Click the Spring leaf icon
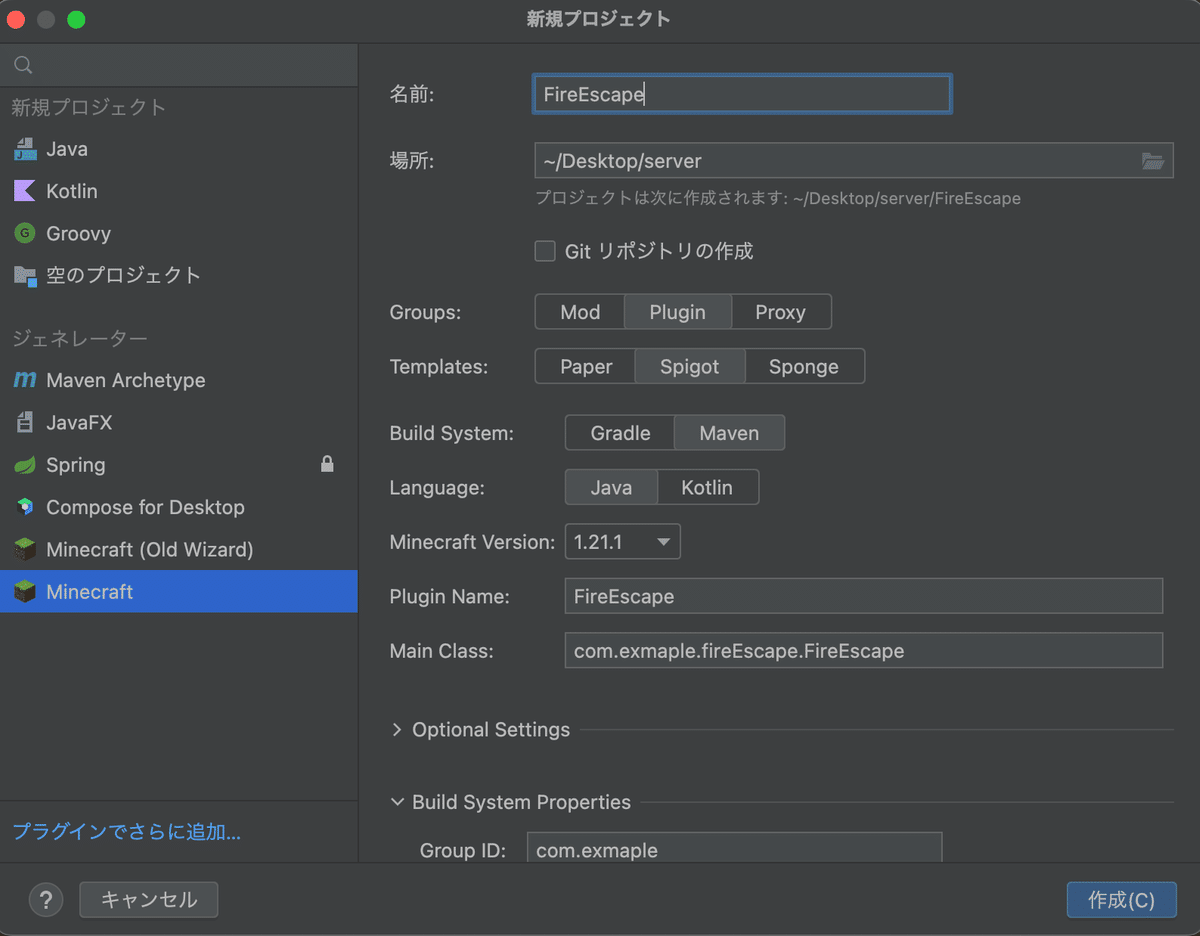Image resolution: width=1200 pixels, height=936 pixels. click(x=25, y=465)
